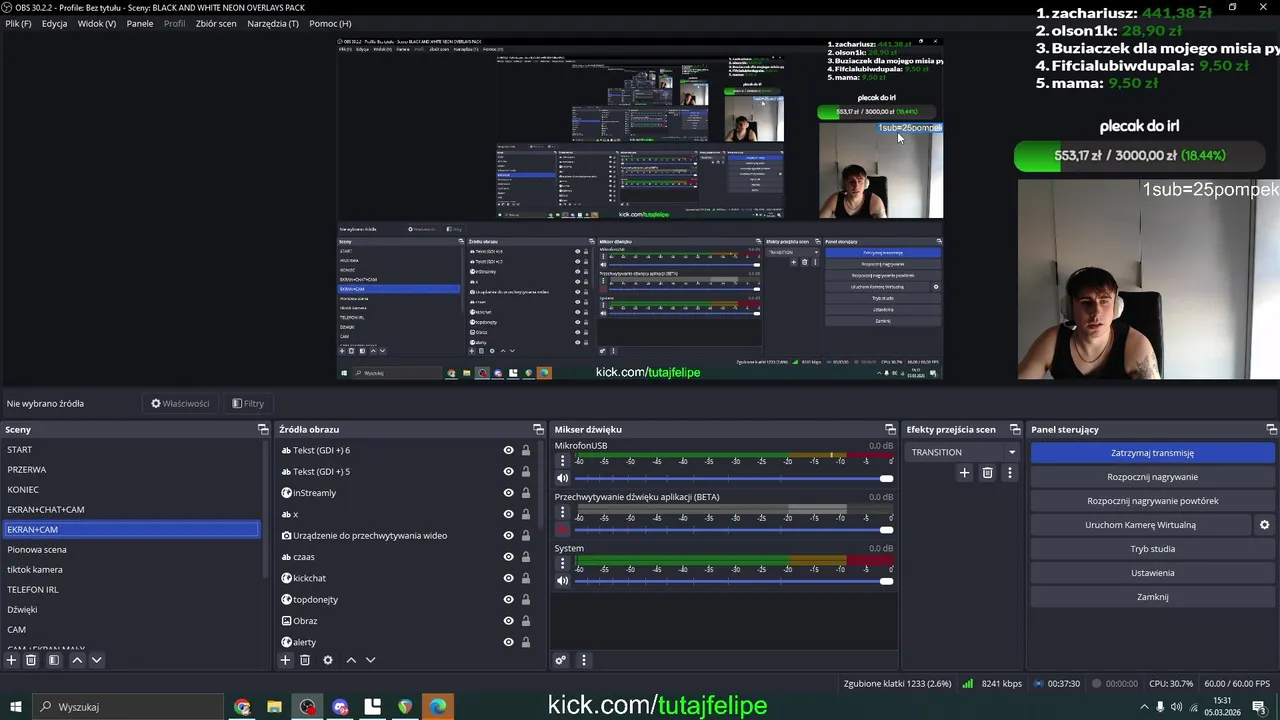This screenshot has width=1280, height=720.
Task: Toggle visibility of czaas source
Action: pyautogui.click(x=508, y=557)
